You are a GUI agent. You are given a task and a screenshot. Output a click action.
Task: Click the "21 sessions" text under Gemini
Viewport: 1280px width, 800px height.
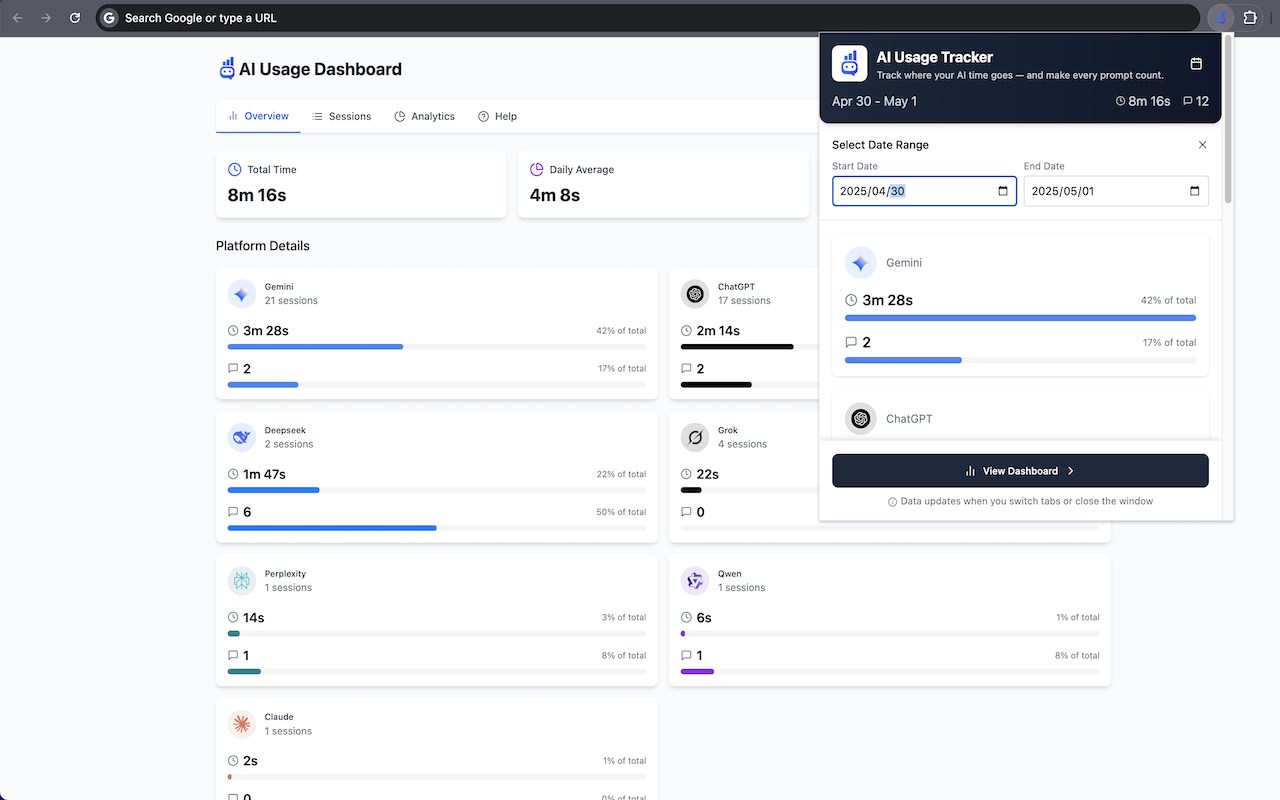pyautogui.click(x=291, y=301)
